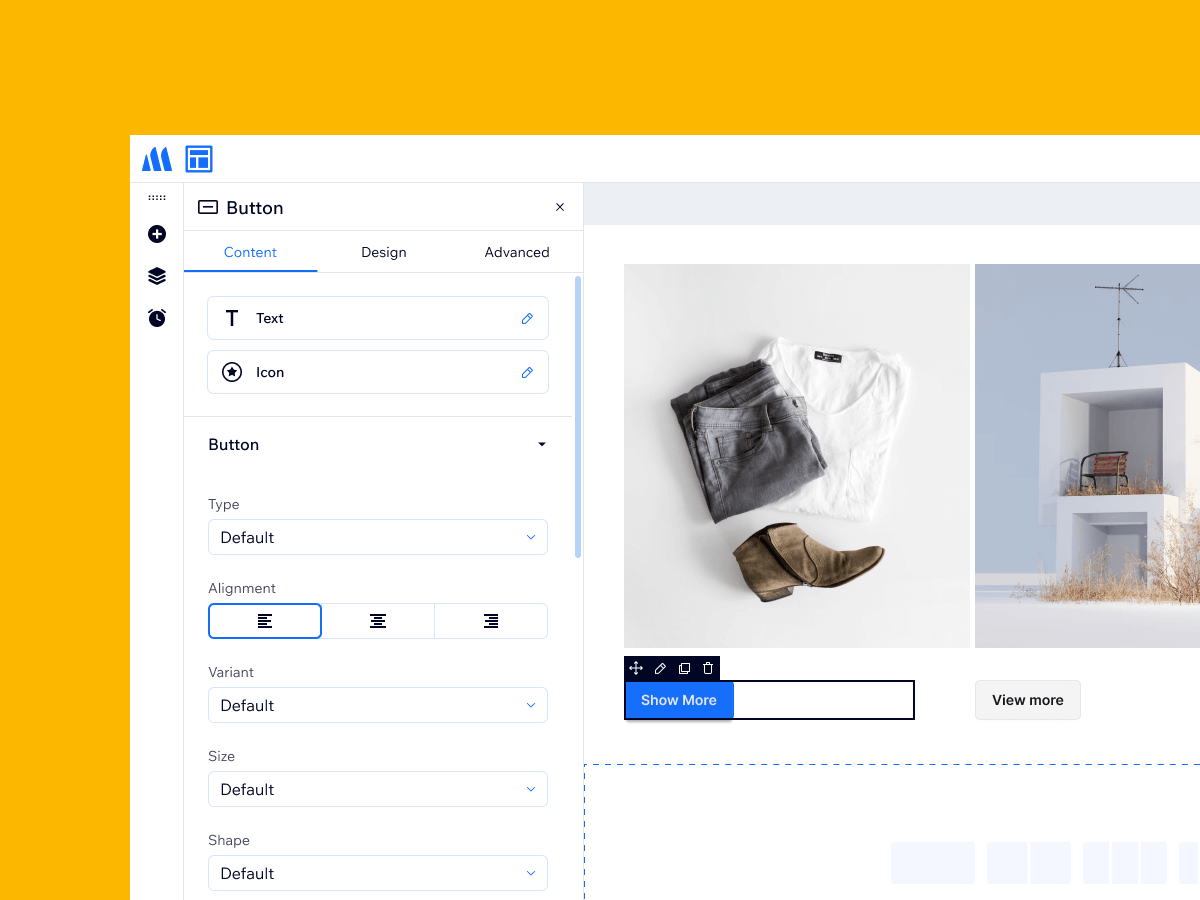Click the View more button

pos(1027,700)
